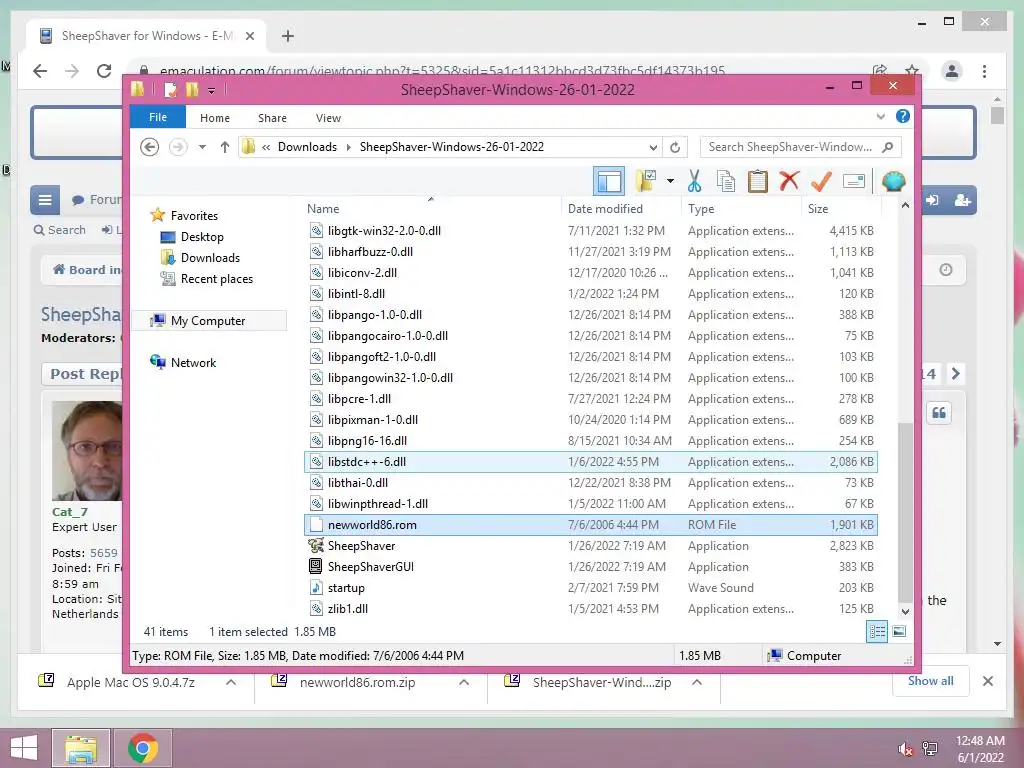The image size is (1024, 768).
Task: Select Downloads in navigation pane
Action: (210, 258)
